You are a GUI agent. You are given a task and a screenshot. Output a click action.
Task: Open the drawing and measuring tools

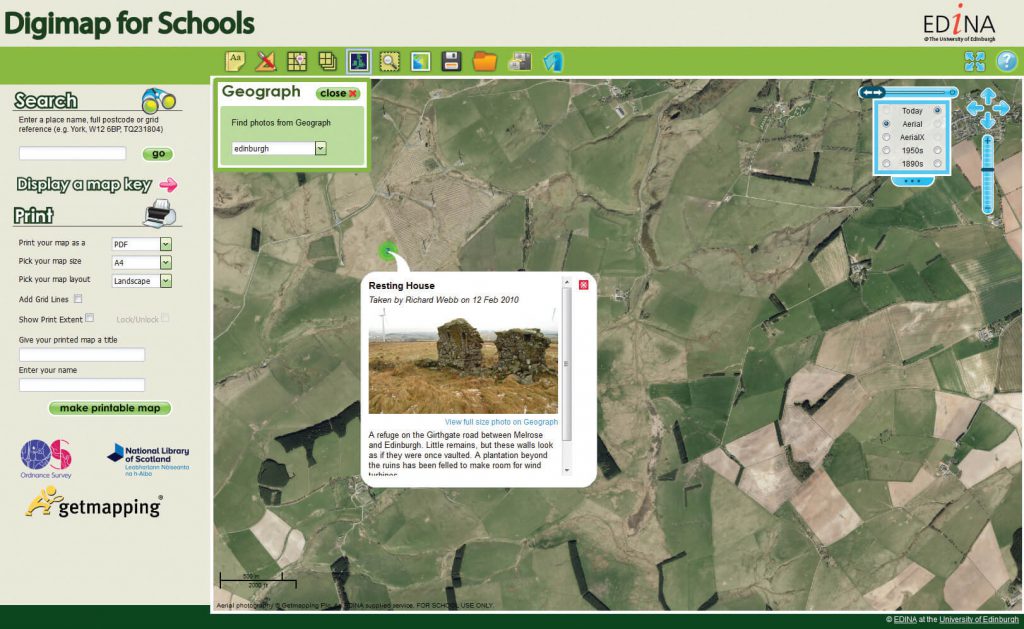[x=264, y=60]
